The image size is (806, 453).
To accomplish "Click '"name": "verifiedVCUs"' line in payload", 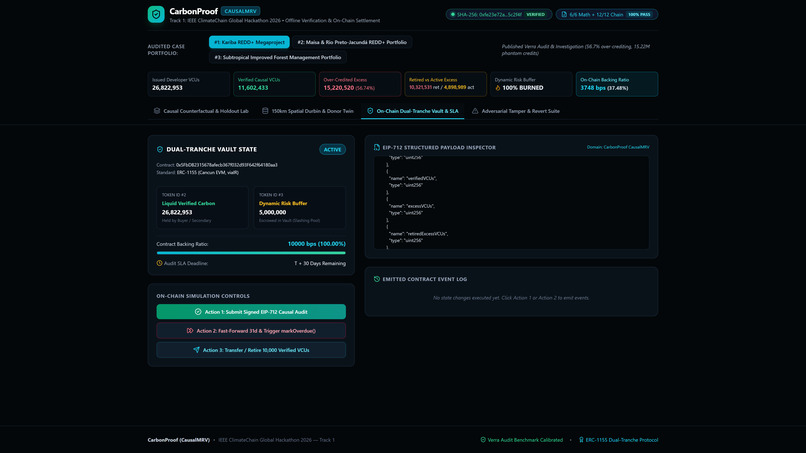I will pyautogui.click(x=413, y=178).
